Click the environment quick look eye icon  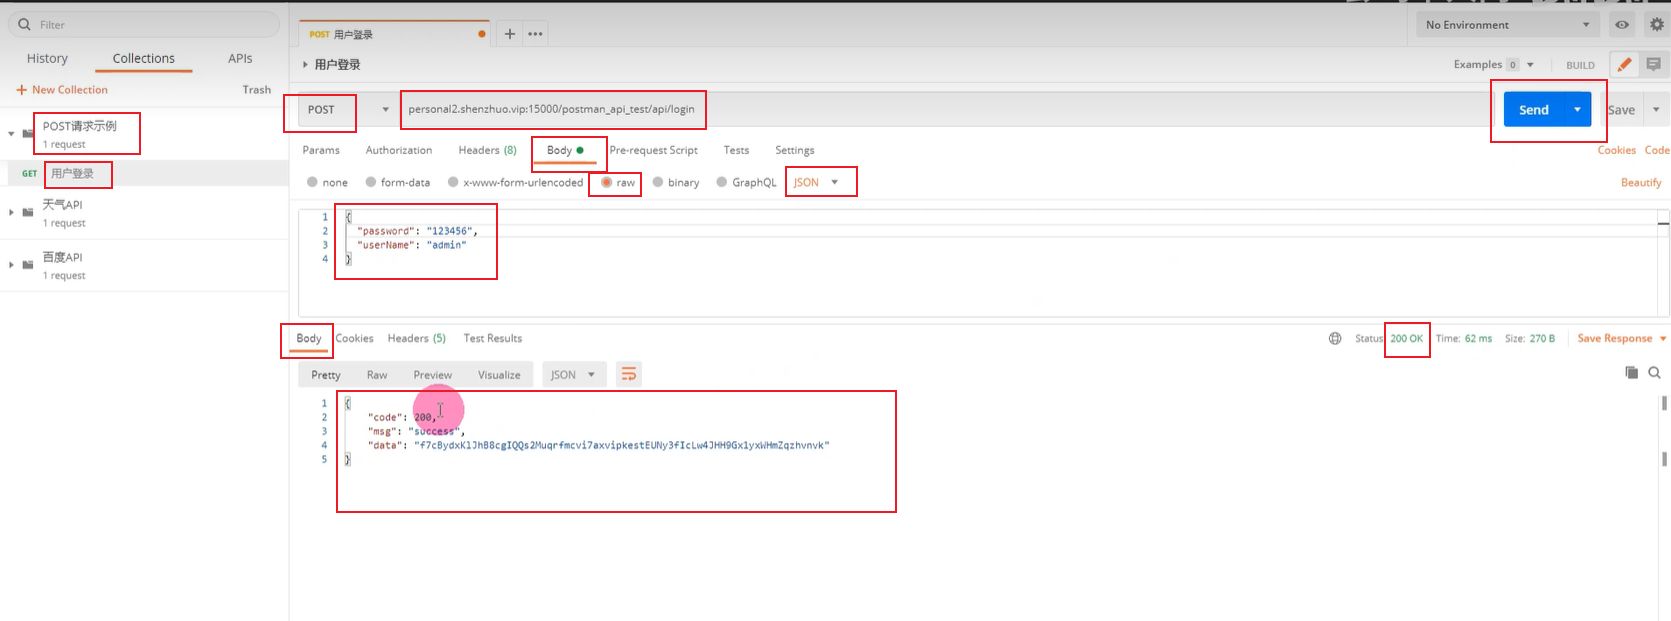1622,25
